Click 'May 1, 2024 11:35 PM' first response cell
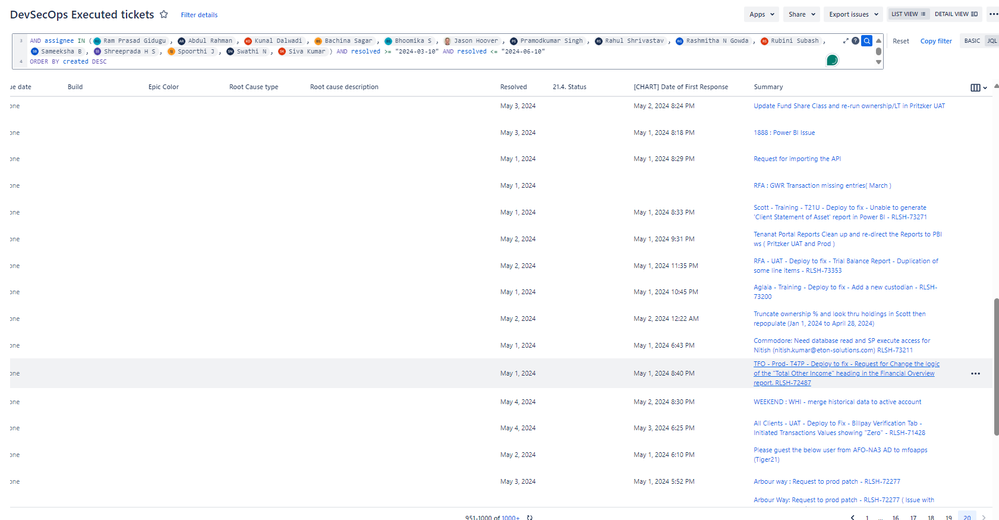The width and height of the screenshot is (999, 520). tap(666, 266)
